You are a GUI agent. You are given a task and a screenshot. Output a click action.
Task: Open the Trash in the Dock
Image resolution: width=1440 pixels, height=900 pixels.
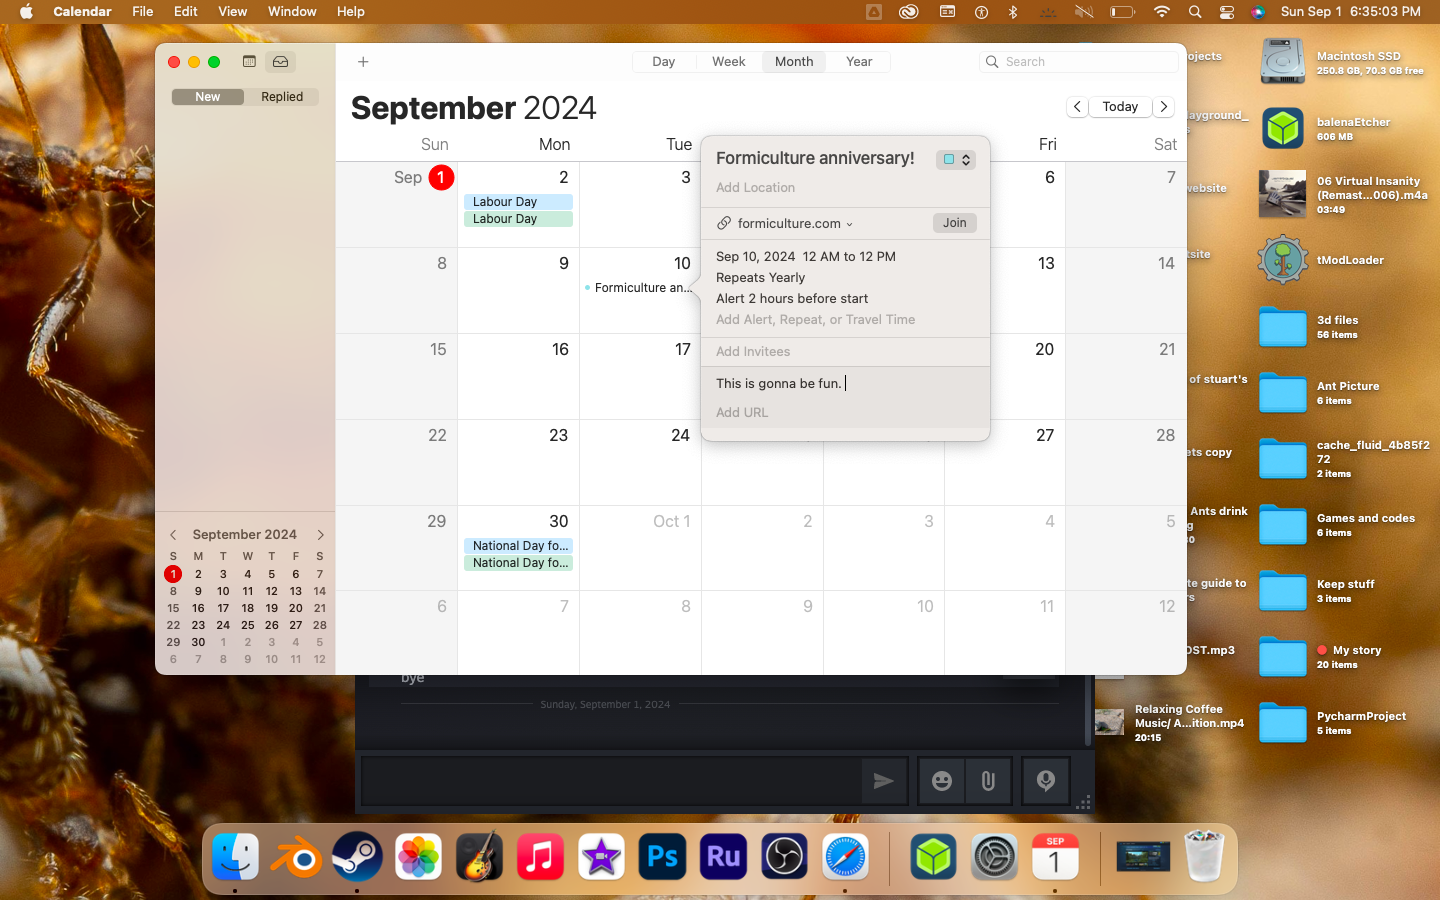(x=1204, y=857)
